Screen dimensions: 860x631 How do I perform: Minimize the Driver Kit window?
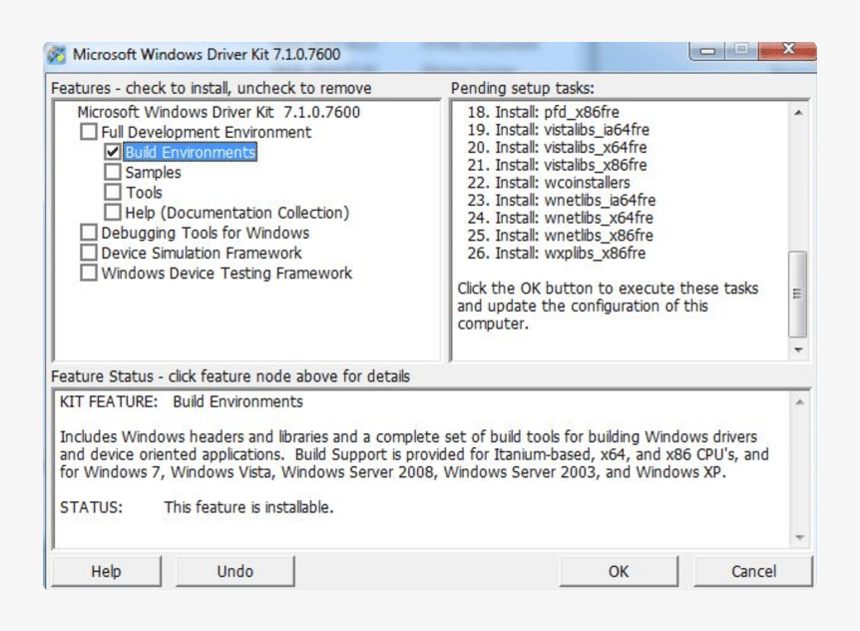click(x=708, y=51)
